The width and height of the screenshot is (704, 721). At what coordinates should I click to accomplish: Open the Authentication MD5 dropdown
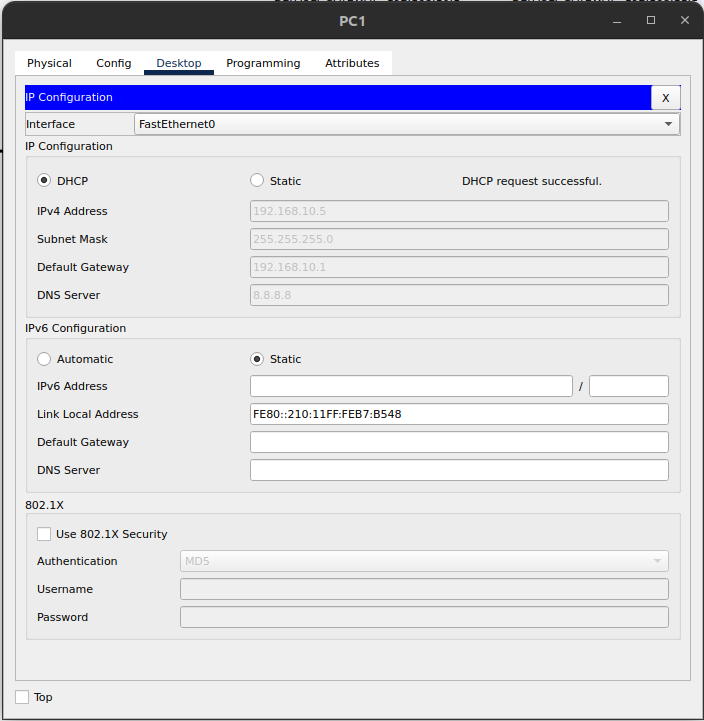[424, 561]
